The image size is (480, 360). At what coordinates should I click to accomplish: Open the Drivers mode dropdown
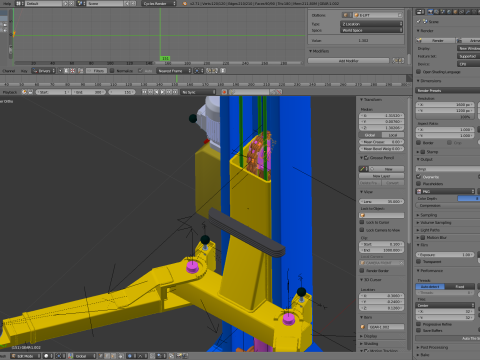[44, 71]
